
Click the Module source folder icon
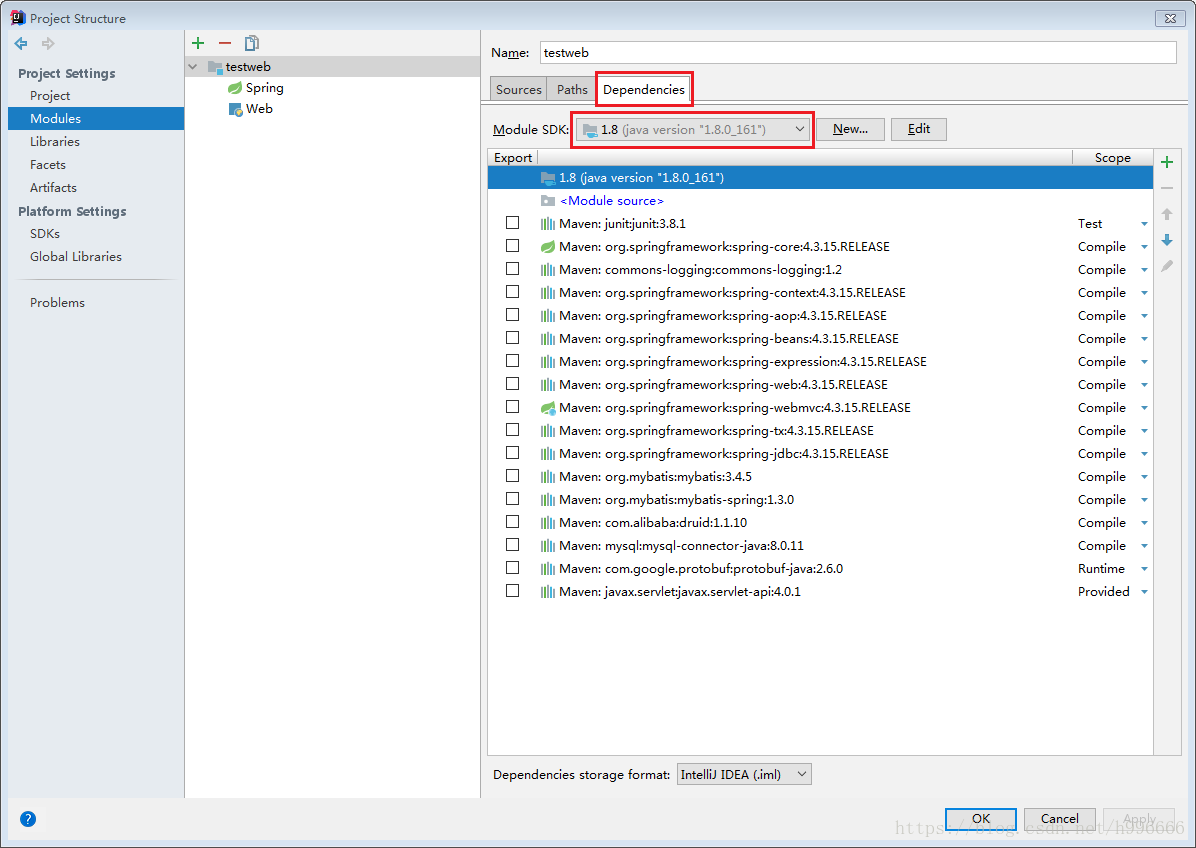[548, 201]
